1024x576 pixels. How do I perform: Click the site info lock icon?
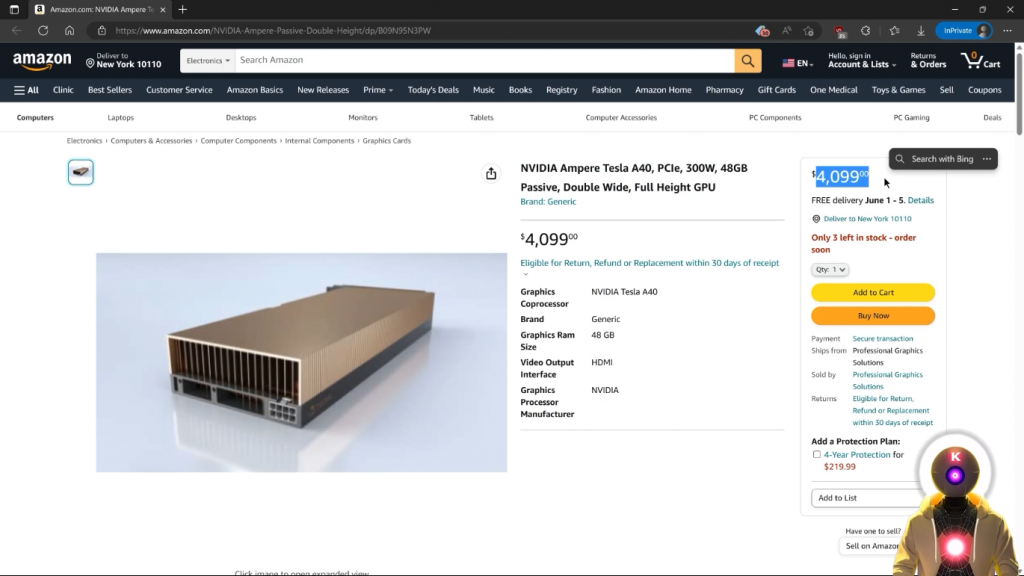coord(102,31)
